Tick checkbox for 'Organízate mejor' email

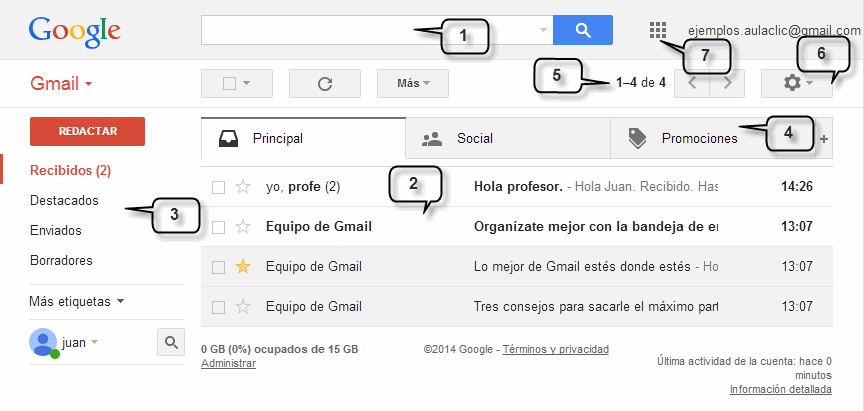coord(218,227)
